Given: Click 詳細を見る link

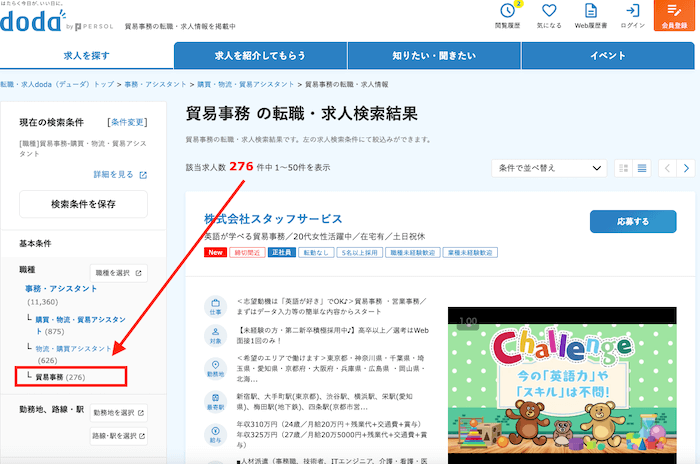Looking at the screenshot, I should click(x=113, y=175).
